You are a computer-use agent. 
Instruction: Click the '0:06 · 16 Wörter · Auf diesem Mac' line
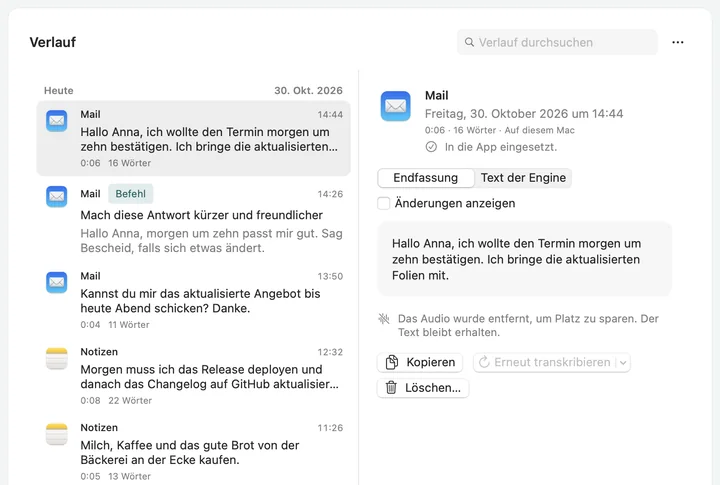coord(500,130)
